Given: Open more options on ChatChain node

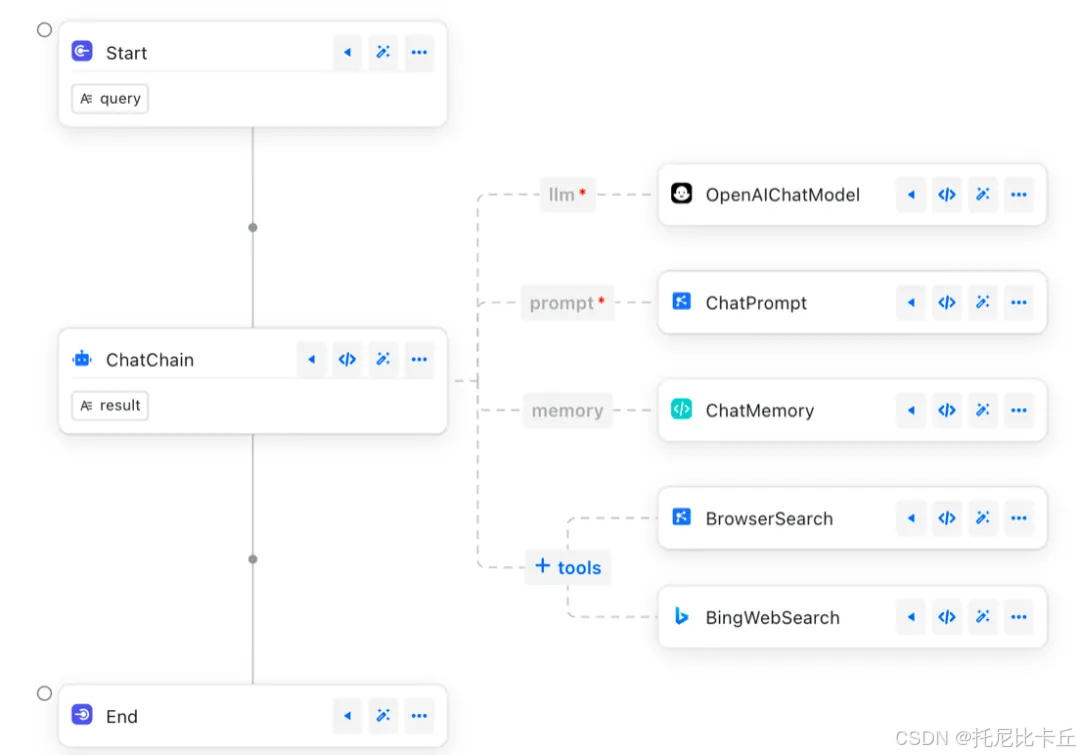Looking at the screenshot, I should tap(419, 359).
